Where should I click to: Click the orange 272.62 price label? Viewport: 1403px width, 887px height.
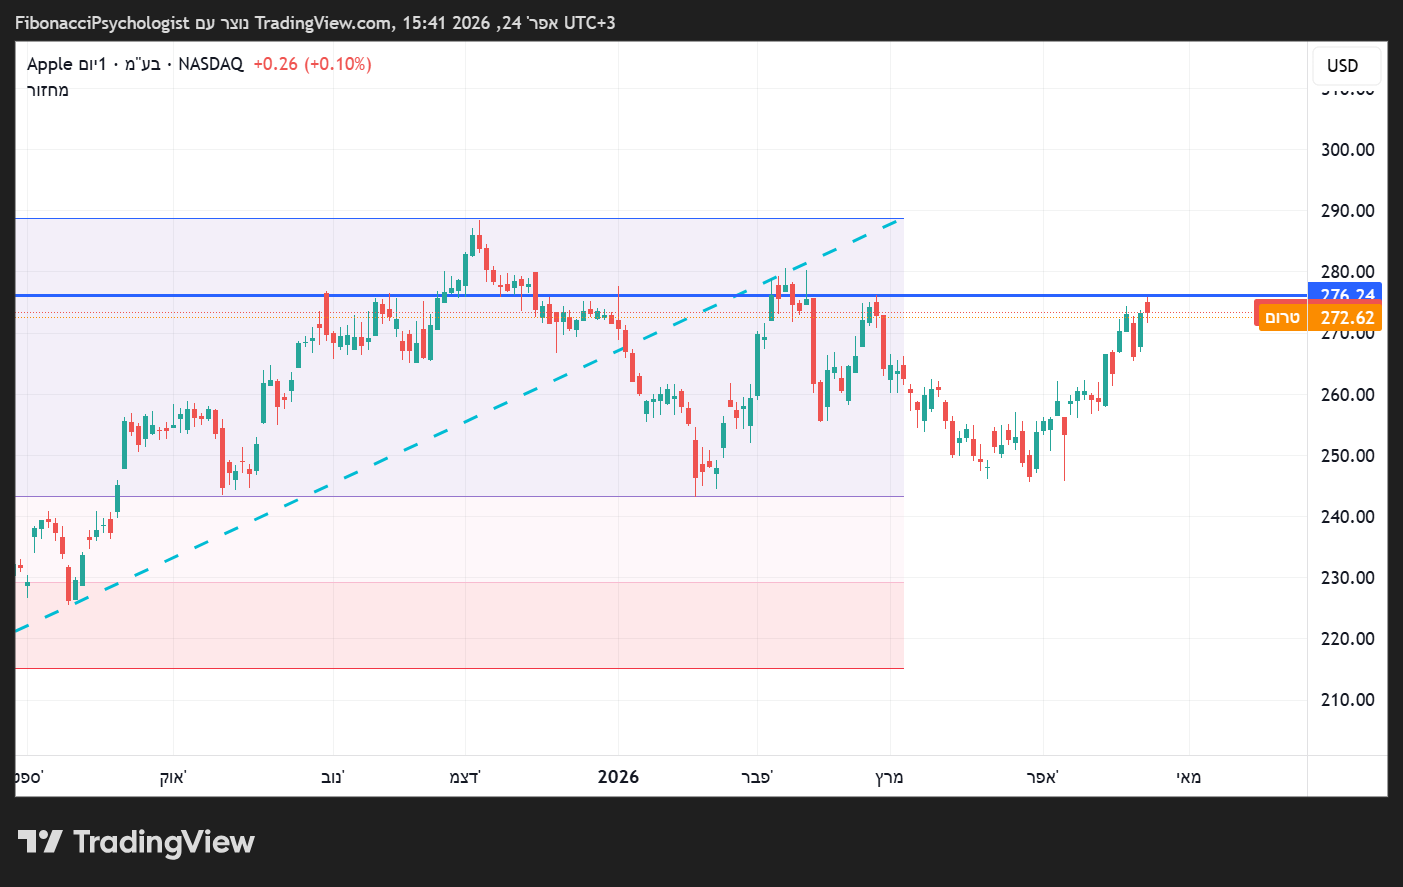pyautogui.click(x=1346, y=318)
